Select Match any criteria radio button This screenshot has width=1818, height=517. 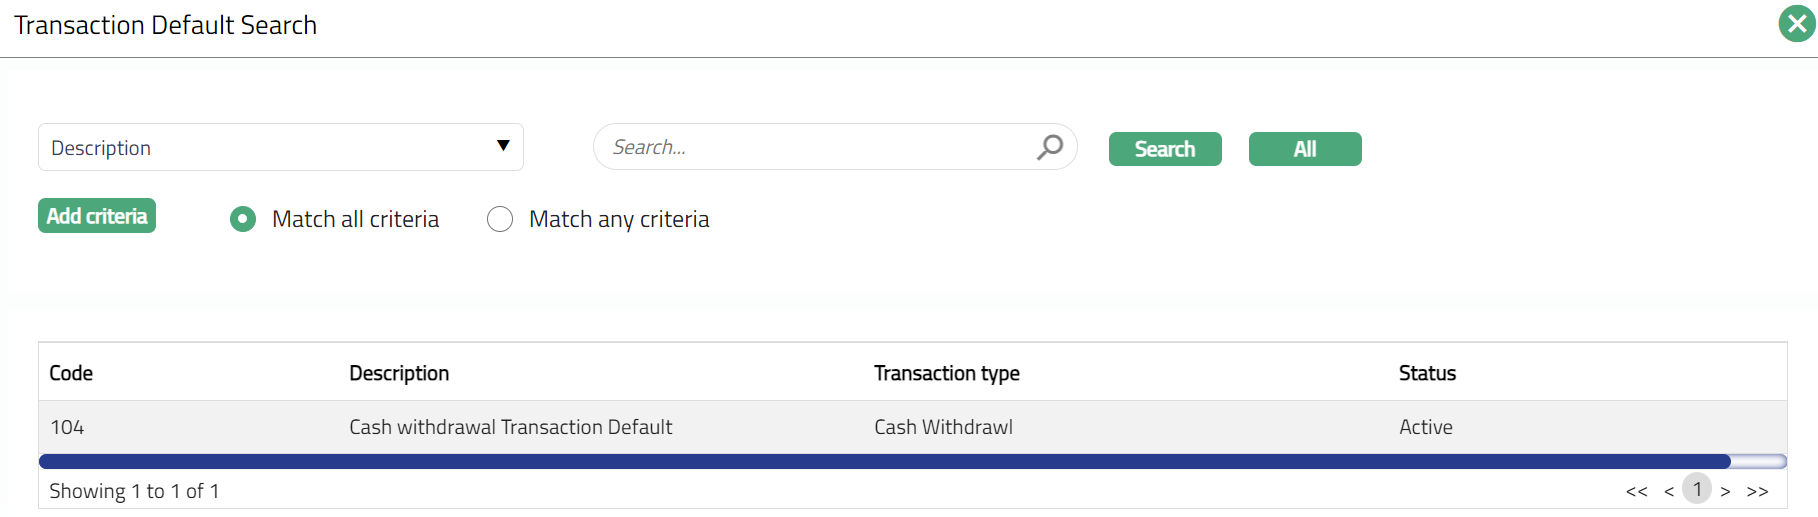(x=500, y=219)
